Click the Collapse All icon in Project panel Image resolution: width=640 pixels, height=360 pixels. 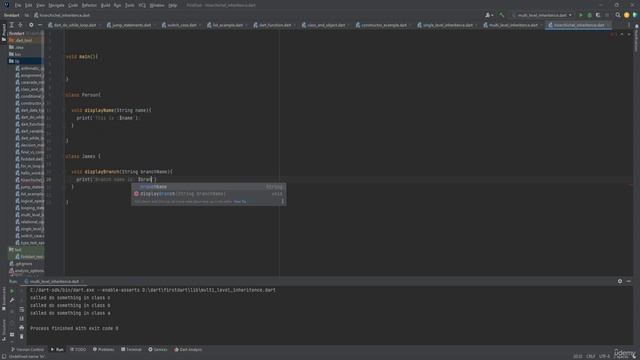pos(20,25)
